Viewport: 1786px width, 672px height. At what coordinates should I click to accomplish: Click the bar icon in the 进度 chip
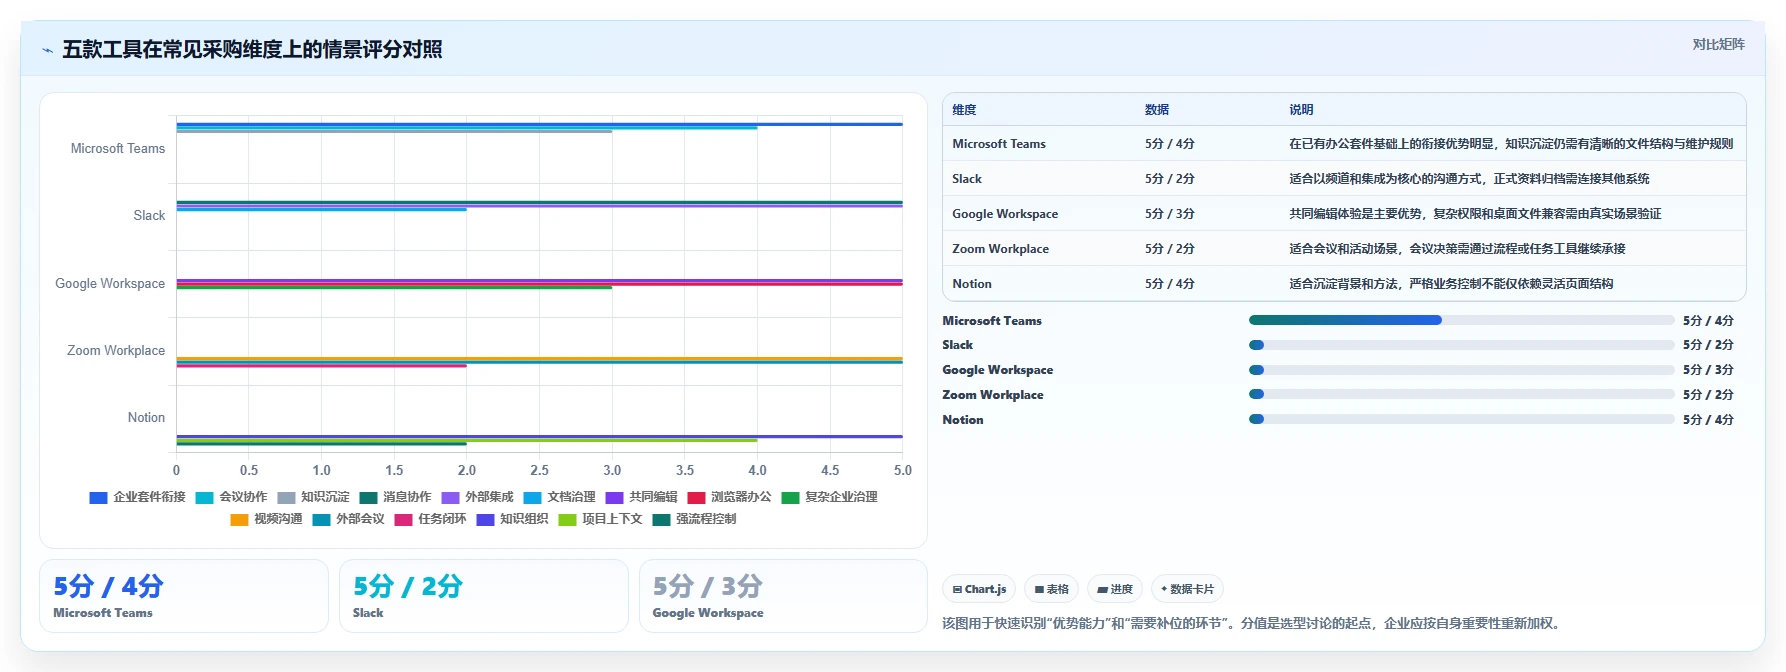click(1102, 590)
